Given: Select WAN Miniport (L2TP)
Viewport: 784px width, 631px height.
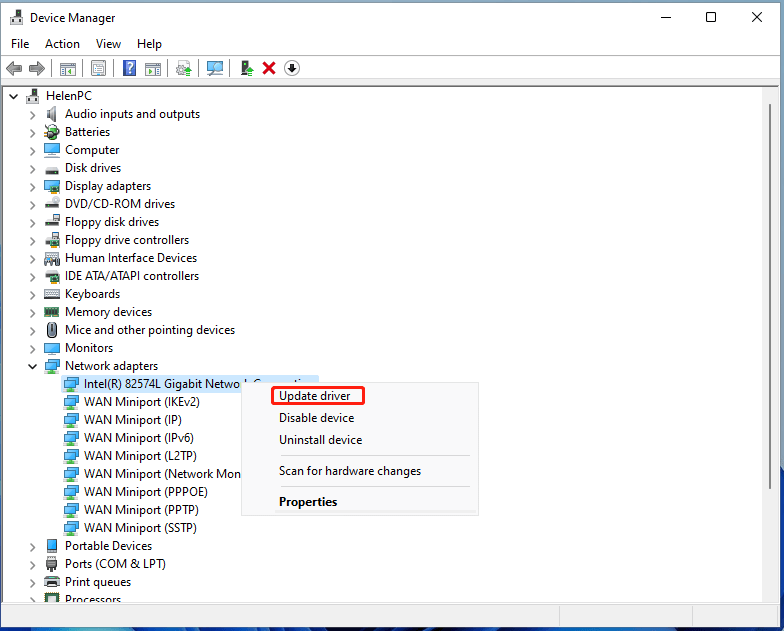Looking at the screenshot, I should click(x=140, y=456).
